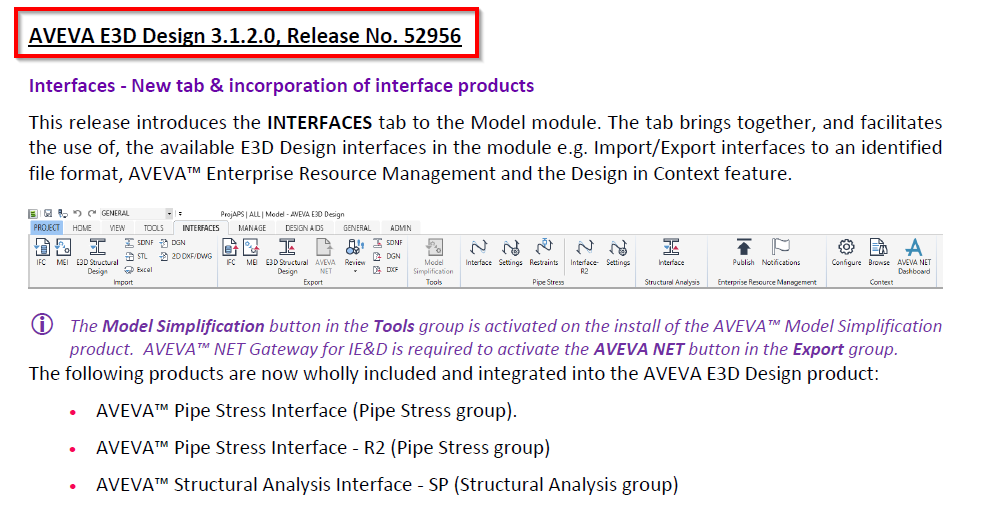This screenshot has width=1008, height=525.
Task: Click the Undo arrow icon
Action: (77, 213)
